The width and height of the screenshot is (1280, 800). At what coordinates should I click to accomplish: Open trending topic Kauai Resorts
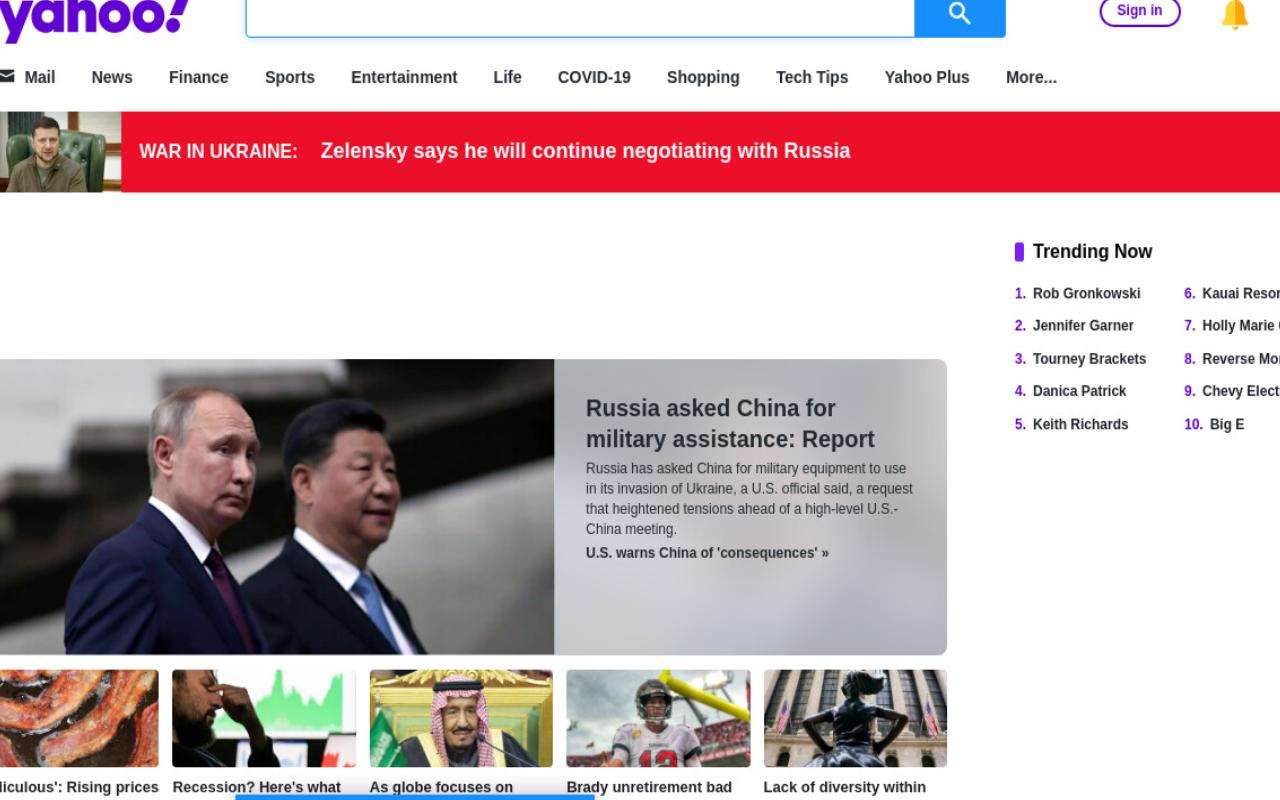click(1240, 293)
